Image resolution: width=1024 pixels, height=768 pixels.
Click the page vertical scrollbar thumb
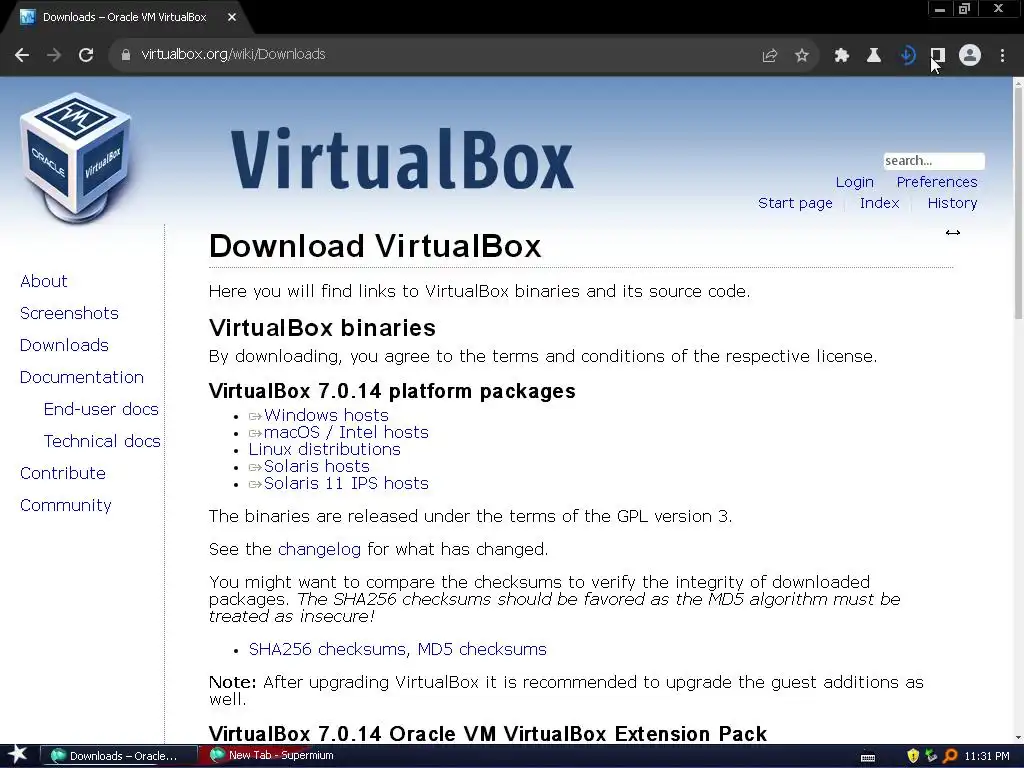(1017, 202)
